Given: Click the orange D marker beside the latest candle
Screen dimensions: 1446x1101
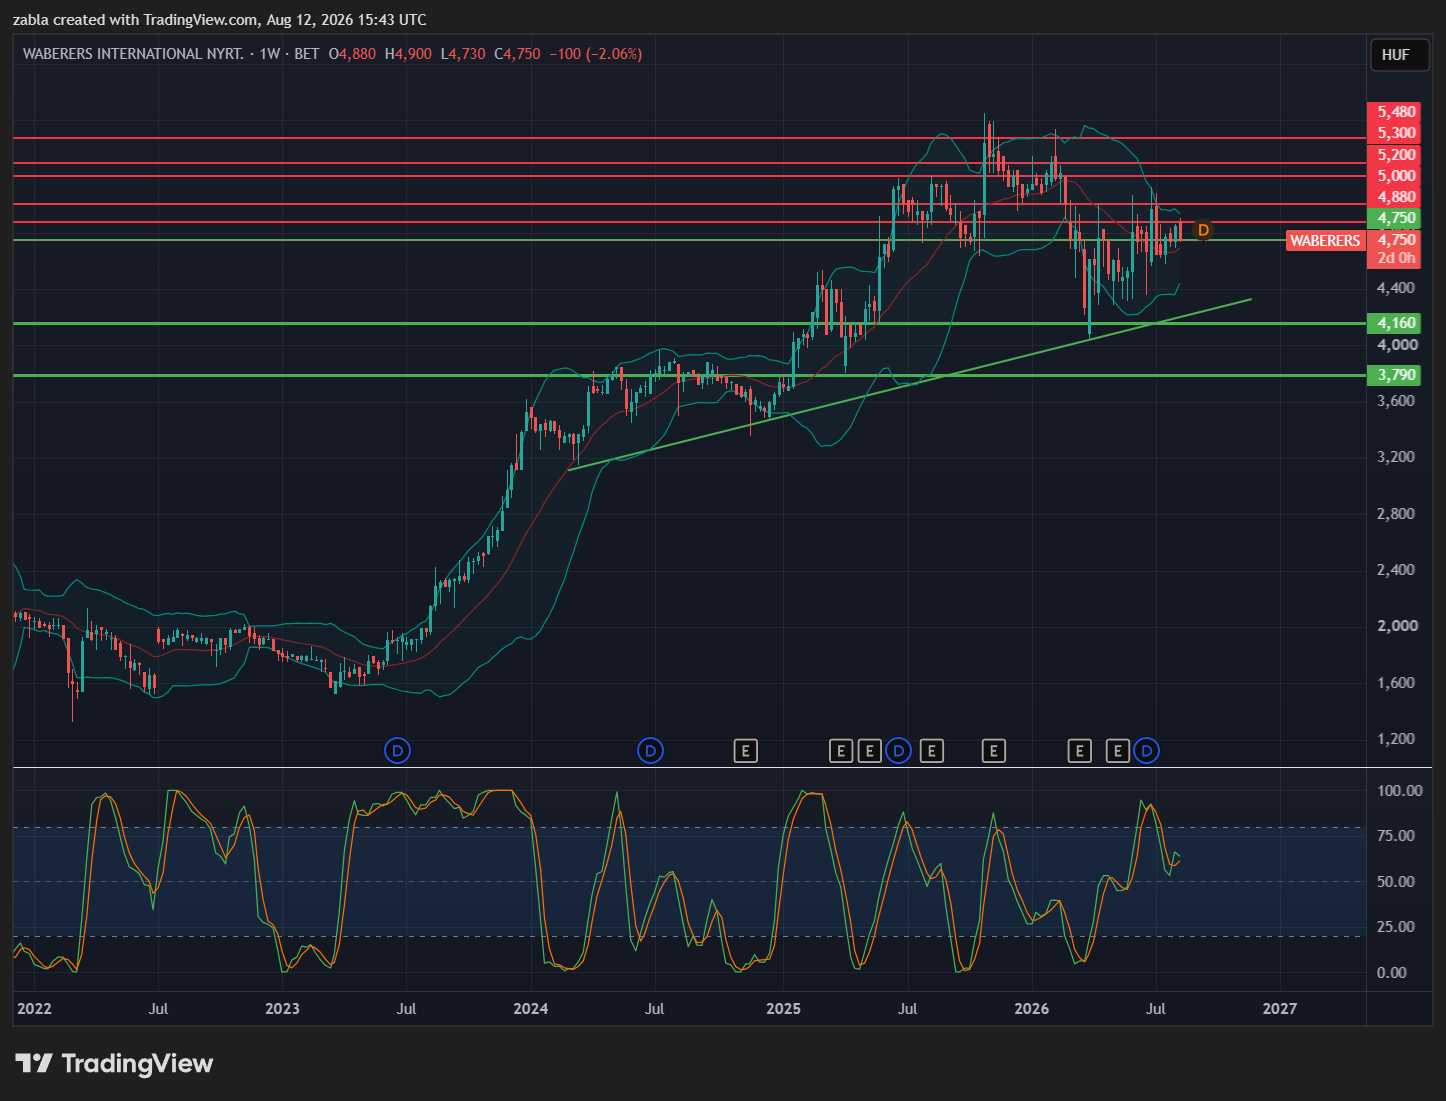Looking at the screenshot, I should click(x=1203, y=230).
